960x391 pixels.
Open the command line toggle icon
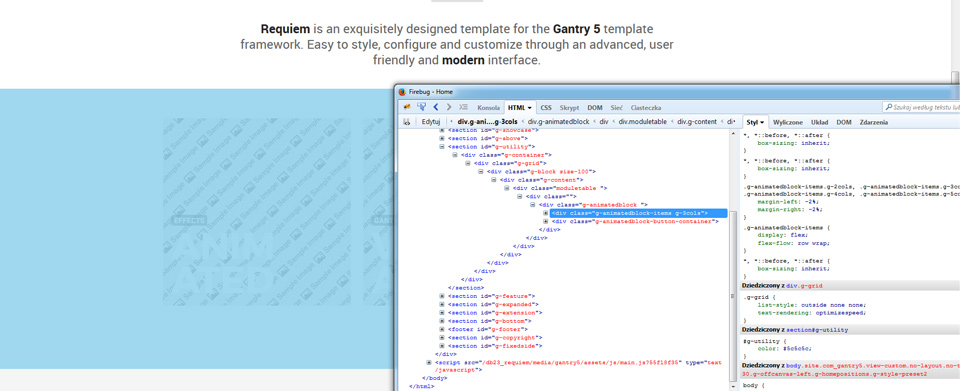point(463,107)
